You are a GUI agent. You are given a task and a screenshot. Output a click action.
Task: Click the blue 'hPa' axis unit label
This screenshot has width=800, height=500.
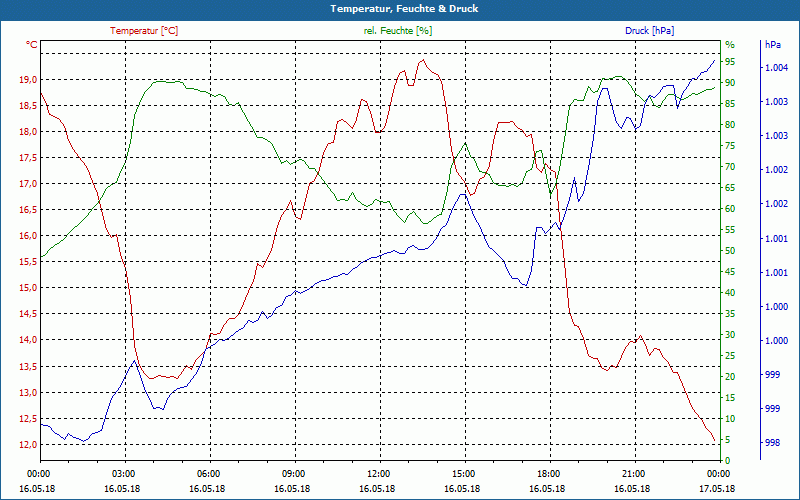772,45
